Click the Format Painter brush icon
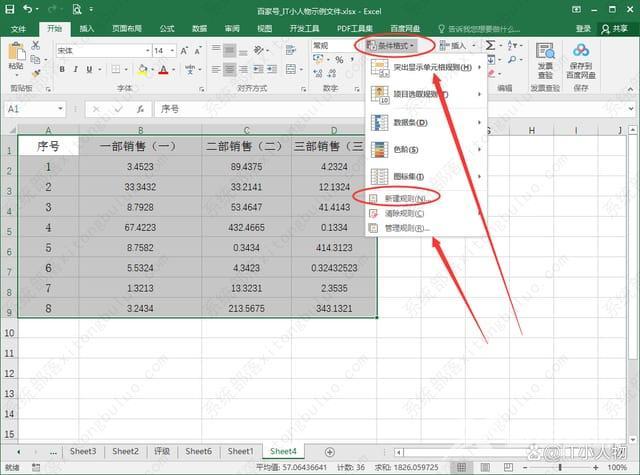 [x=36, y=73]
